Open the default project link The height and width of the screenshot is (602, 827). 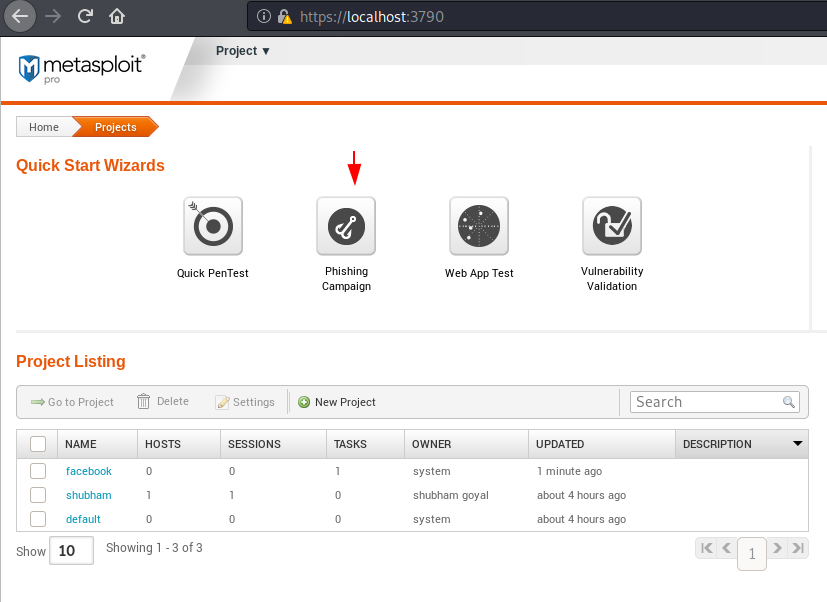[83, 519]
